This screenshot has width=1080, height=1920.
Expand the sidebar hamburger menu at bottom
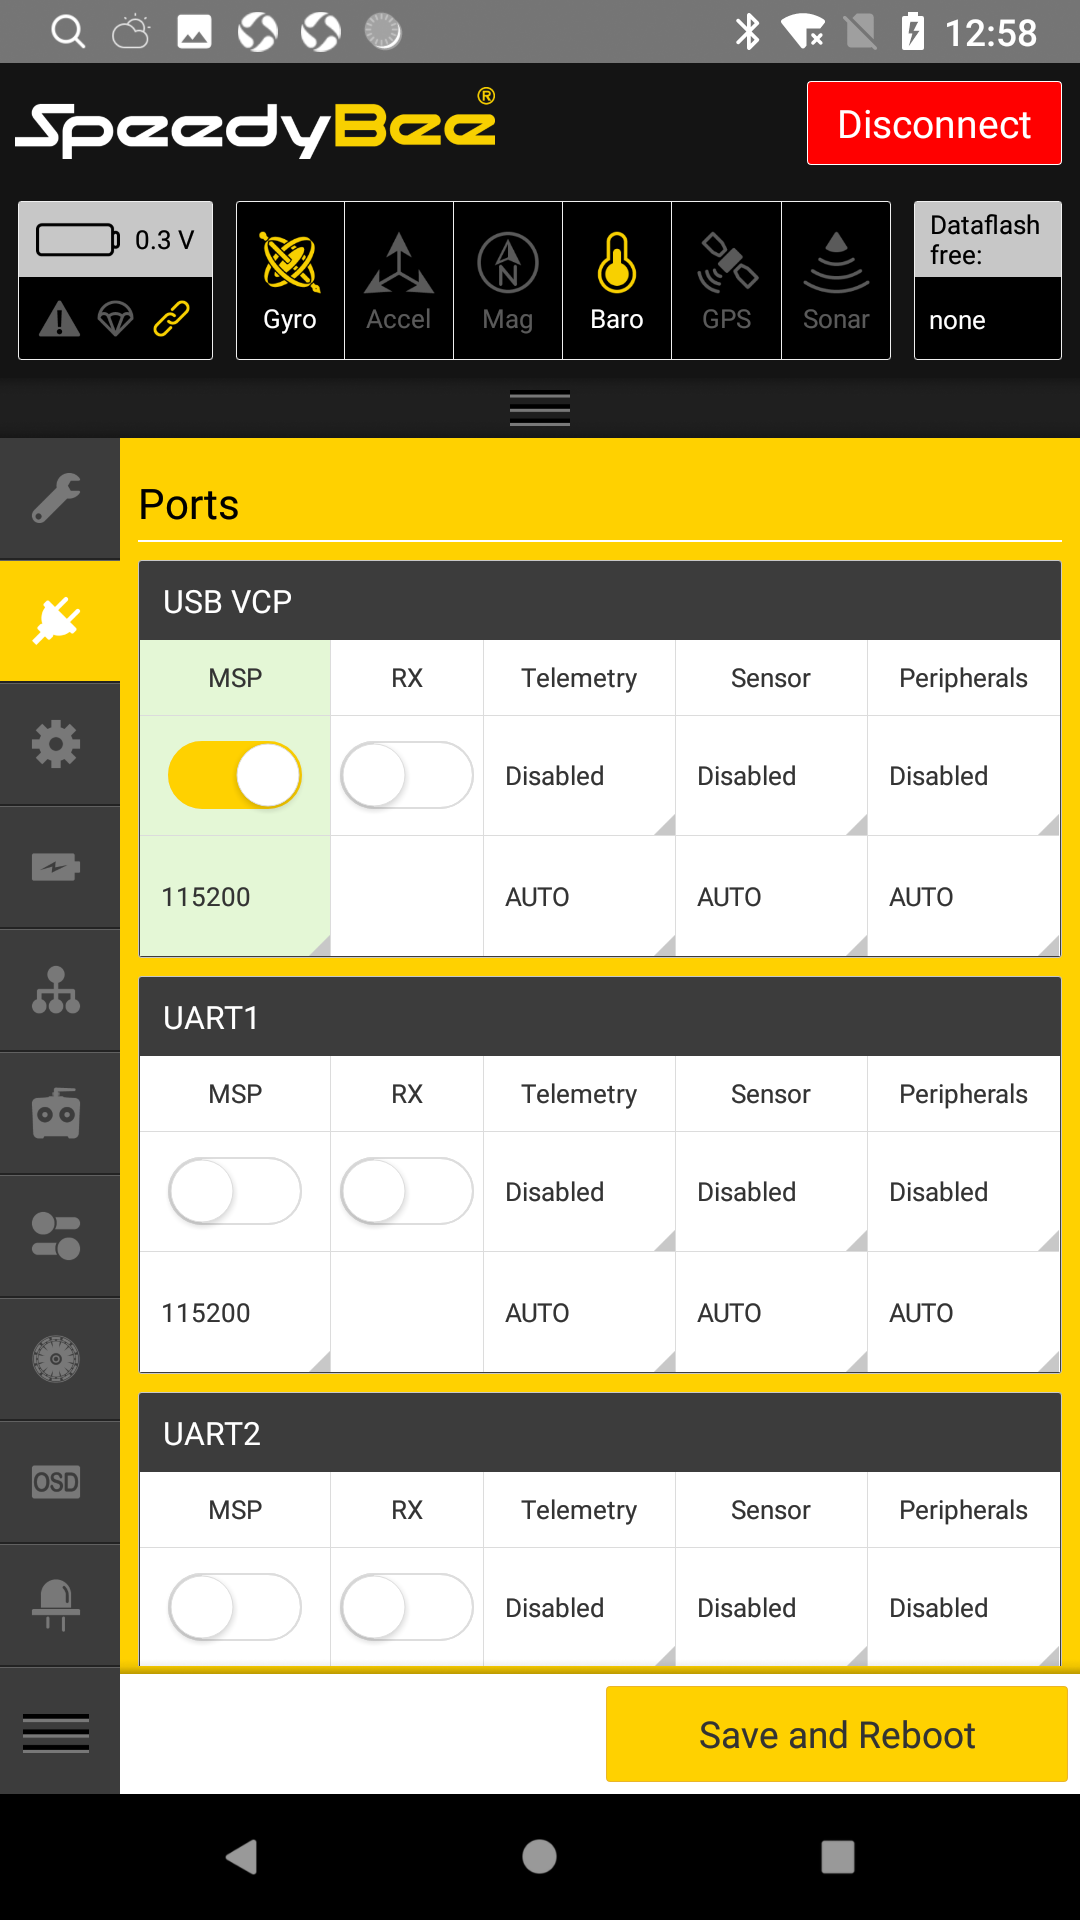point(57,1733)
